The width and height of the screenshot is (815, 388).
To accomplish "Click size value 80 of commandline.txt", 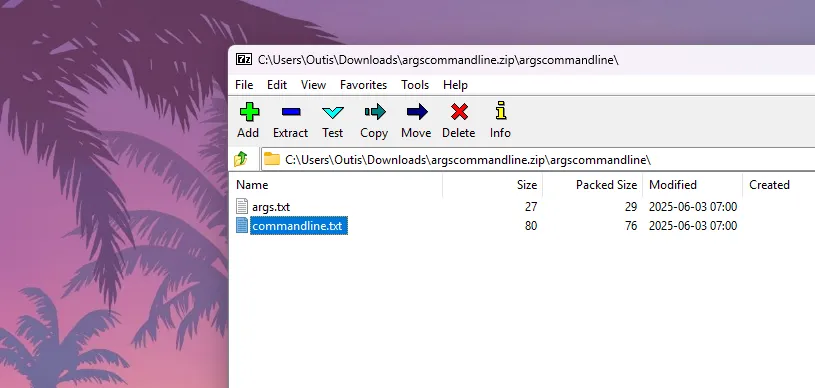I will click(531, 226).
